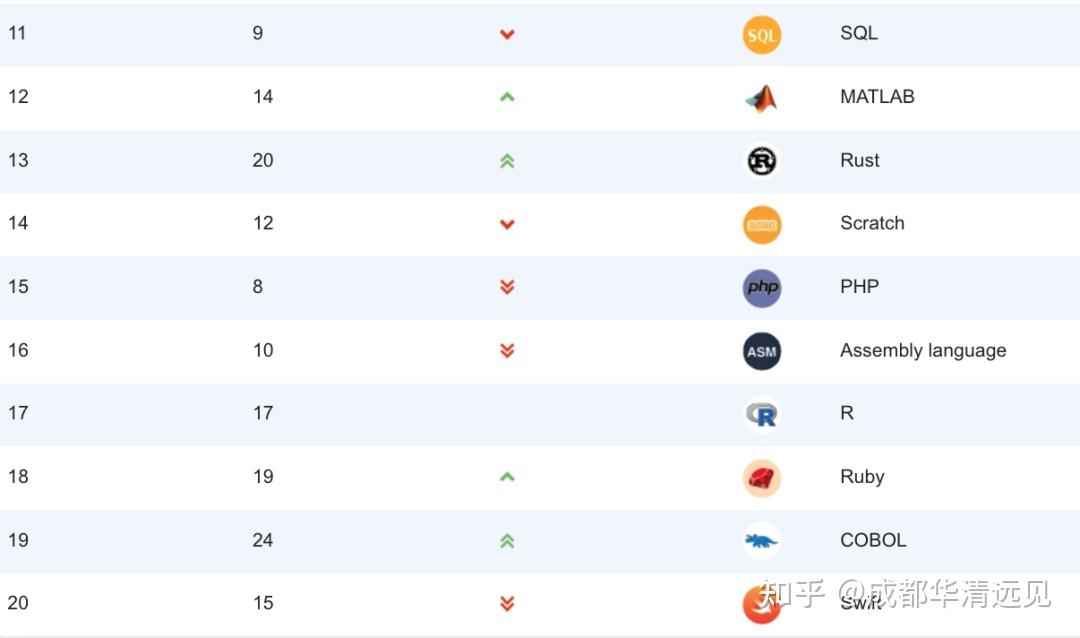Click rank number 13 in the Rust row
The height and width of the screenshot is (638, 1080).
tap(18, 160)
